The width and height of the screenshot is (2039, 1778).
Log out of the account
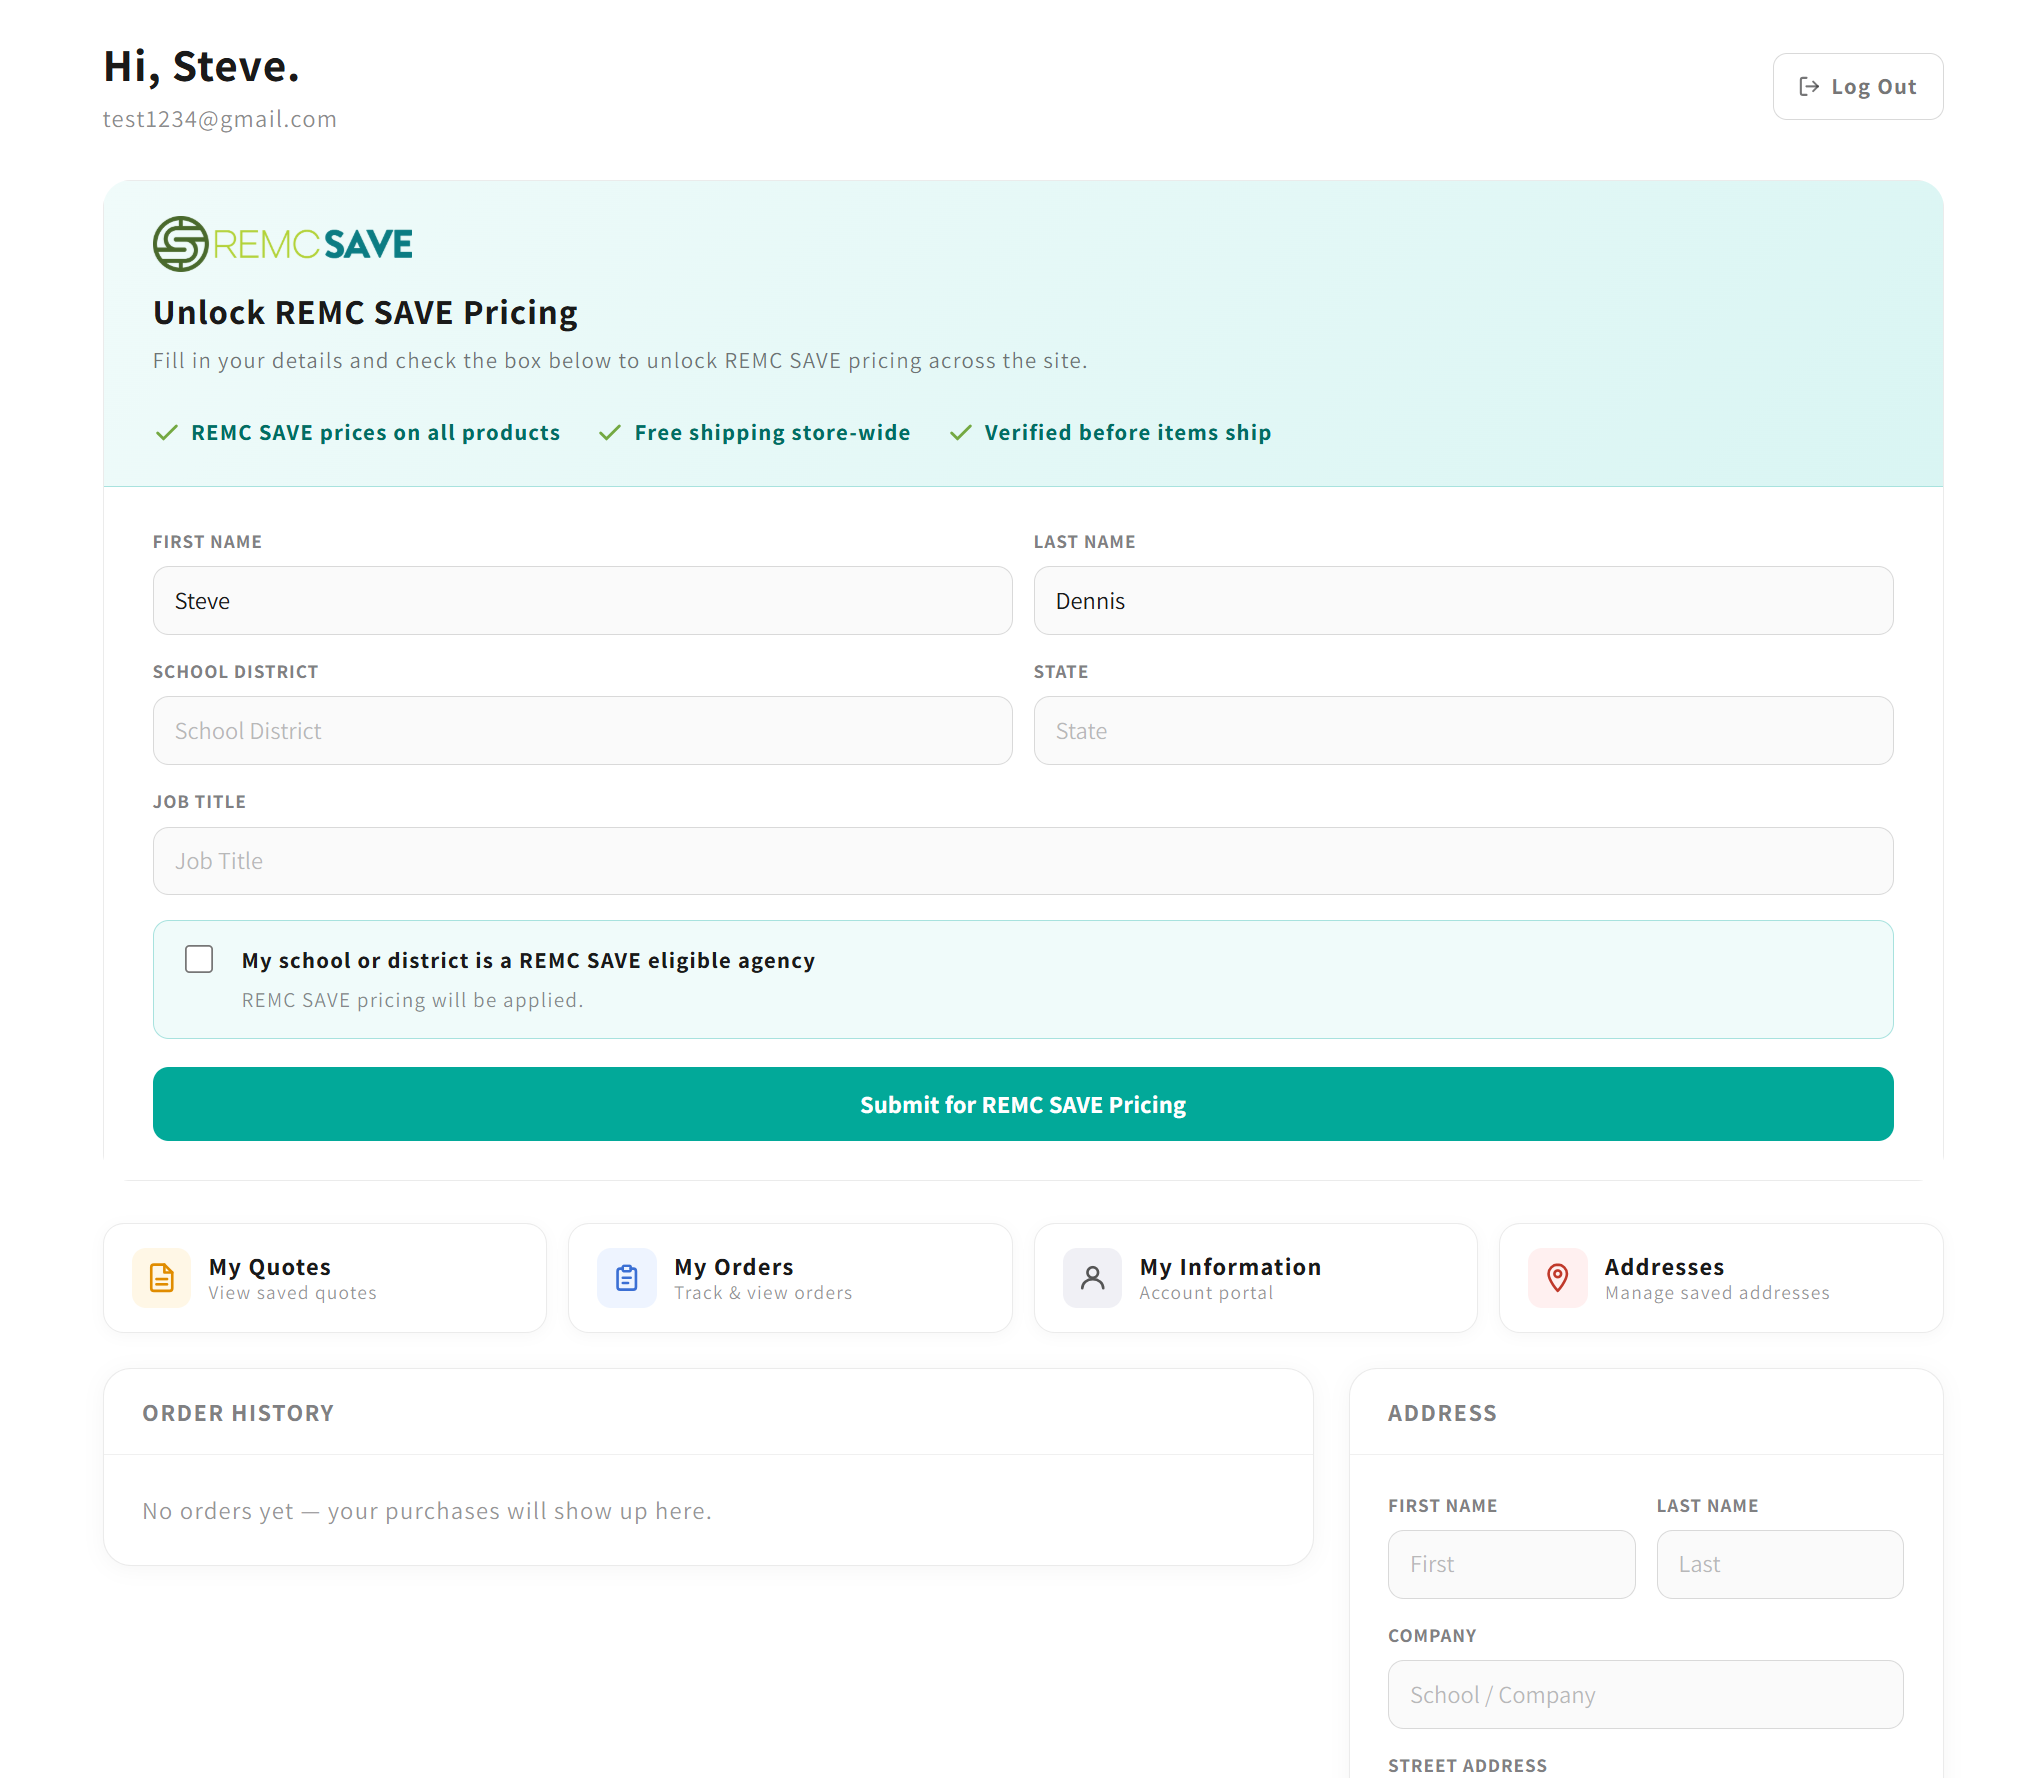pos(1858,87)
